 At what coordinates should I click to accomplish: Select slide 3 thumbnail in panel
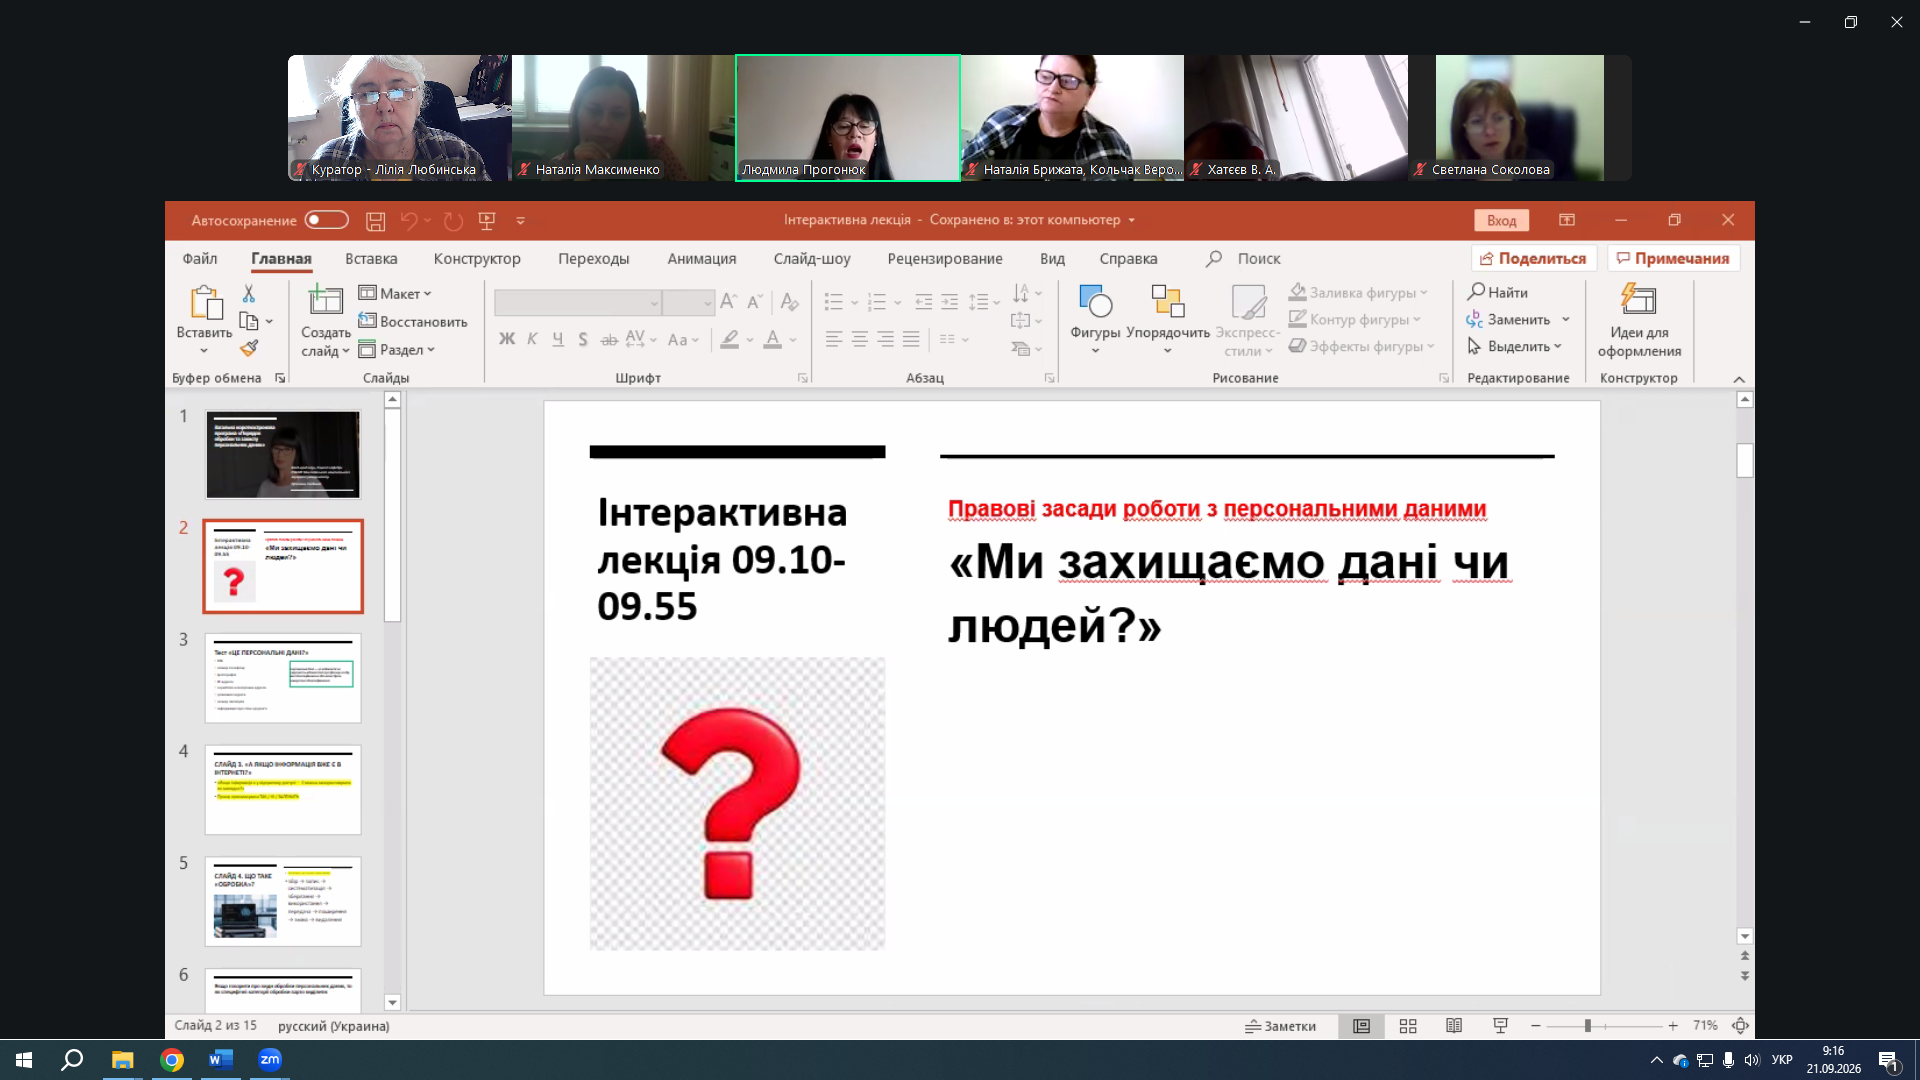tap(283, 677)
